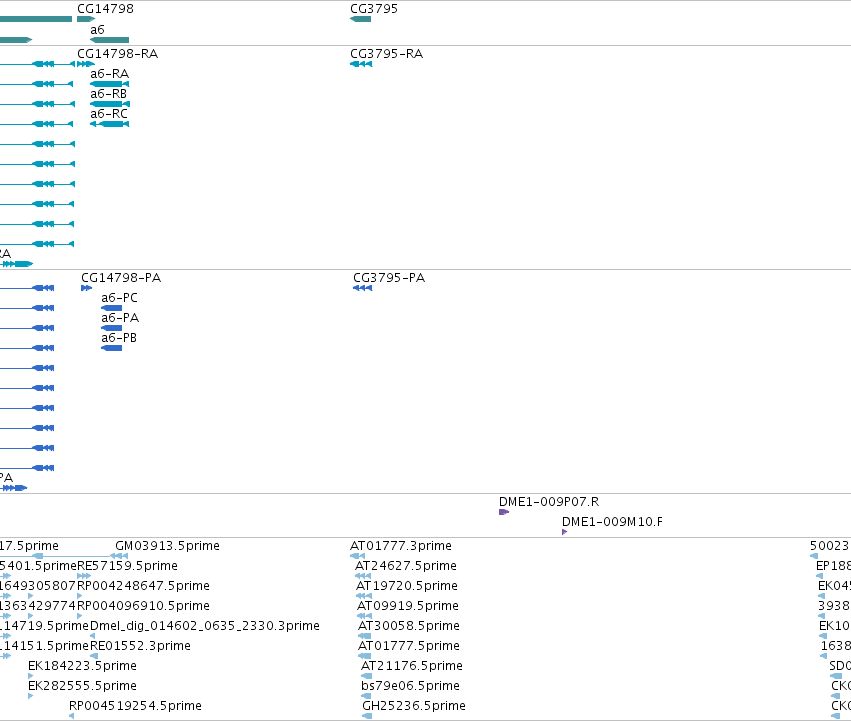This screenshot has width=851, height=721.
Task: Select the a6-PC CDS bar
Action: 111,308
